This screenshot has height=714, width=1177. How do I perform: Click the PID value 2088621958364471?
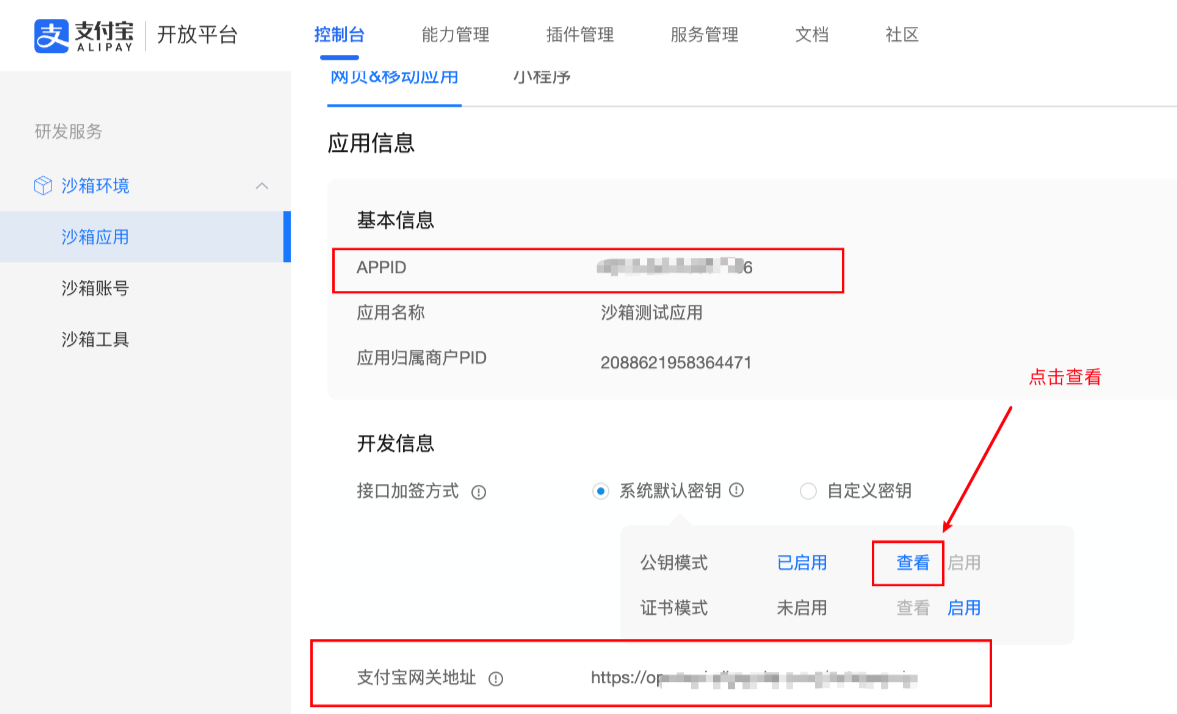tap(676, 363)
